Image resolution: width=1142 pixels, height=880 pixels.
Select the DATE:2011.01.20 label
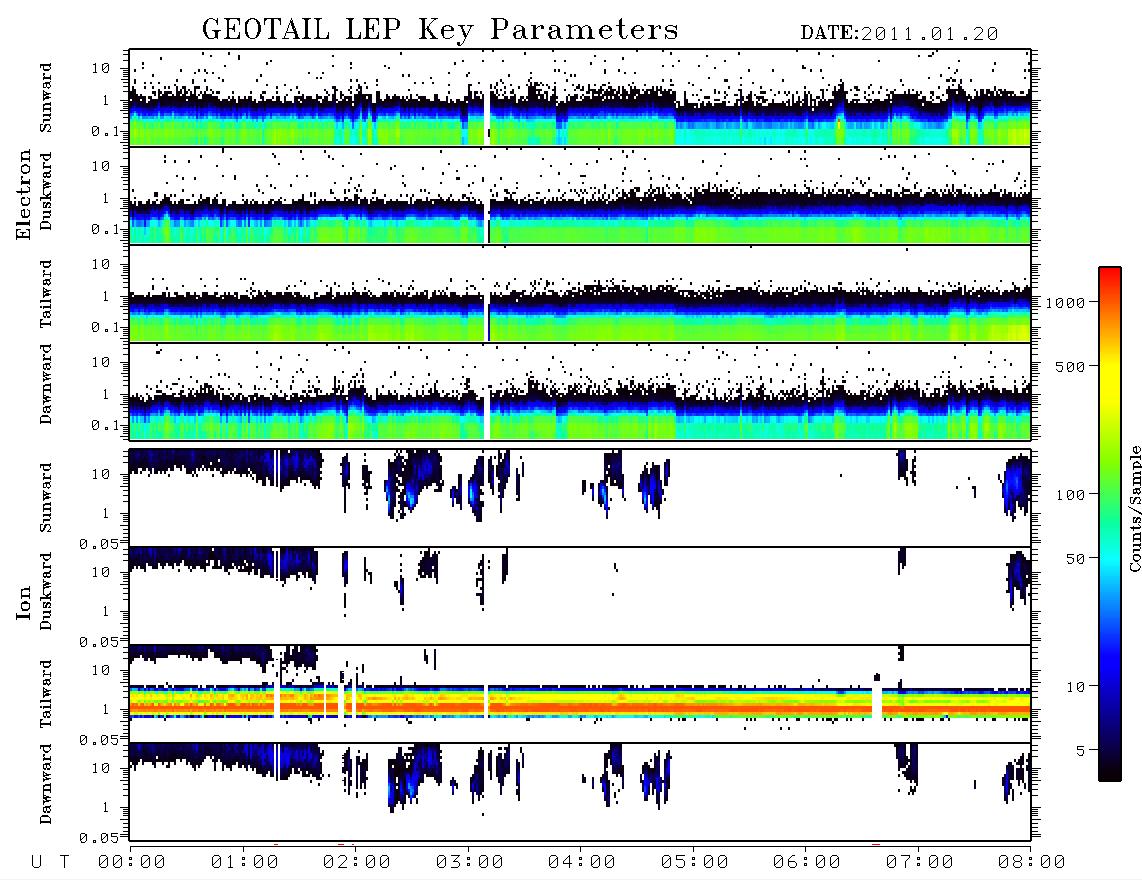click(899, 34)
